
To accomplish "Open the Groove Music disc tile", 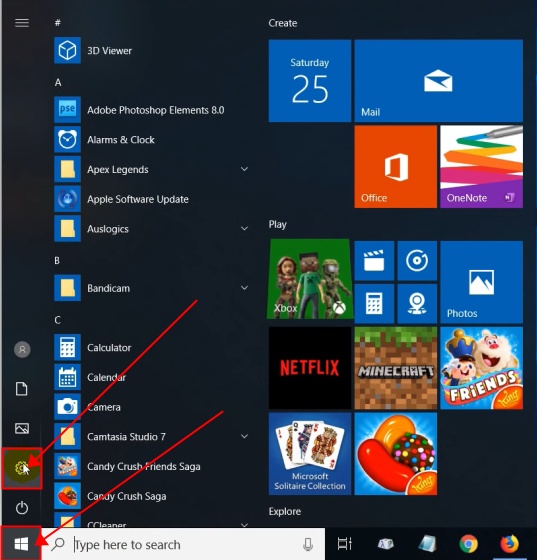I will tap(417, 261).
